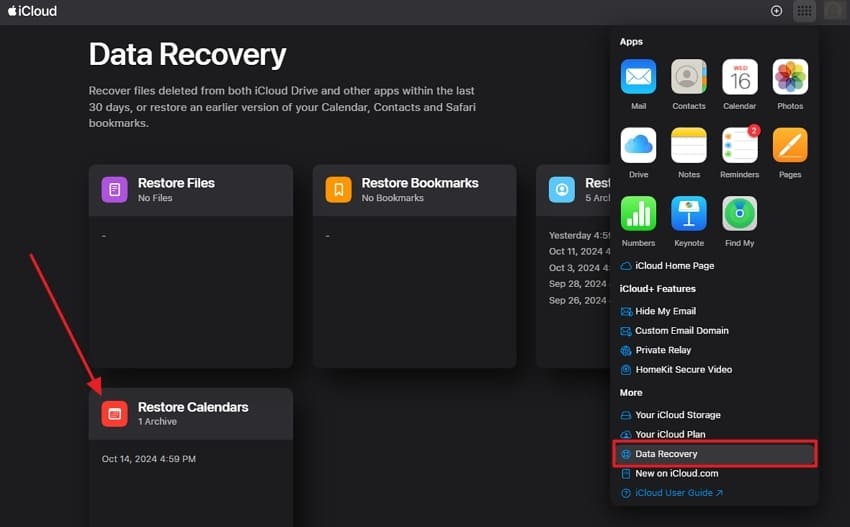Open Hide My Email feature
850x527 pixels.
pyautogui.click(x=658, y=311)
